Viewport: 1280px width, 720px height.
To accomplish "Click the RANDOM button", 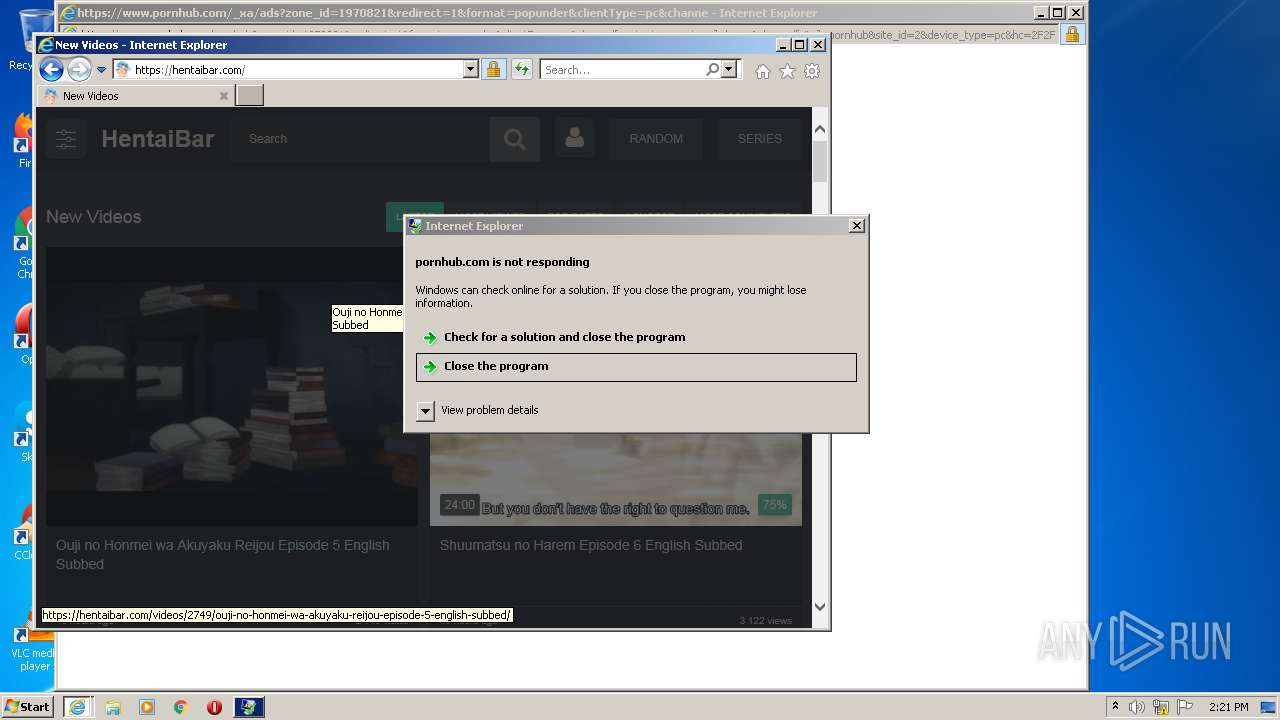I will tap(656, 139).
